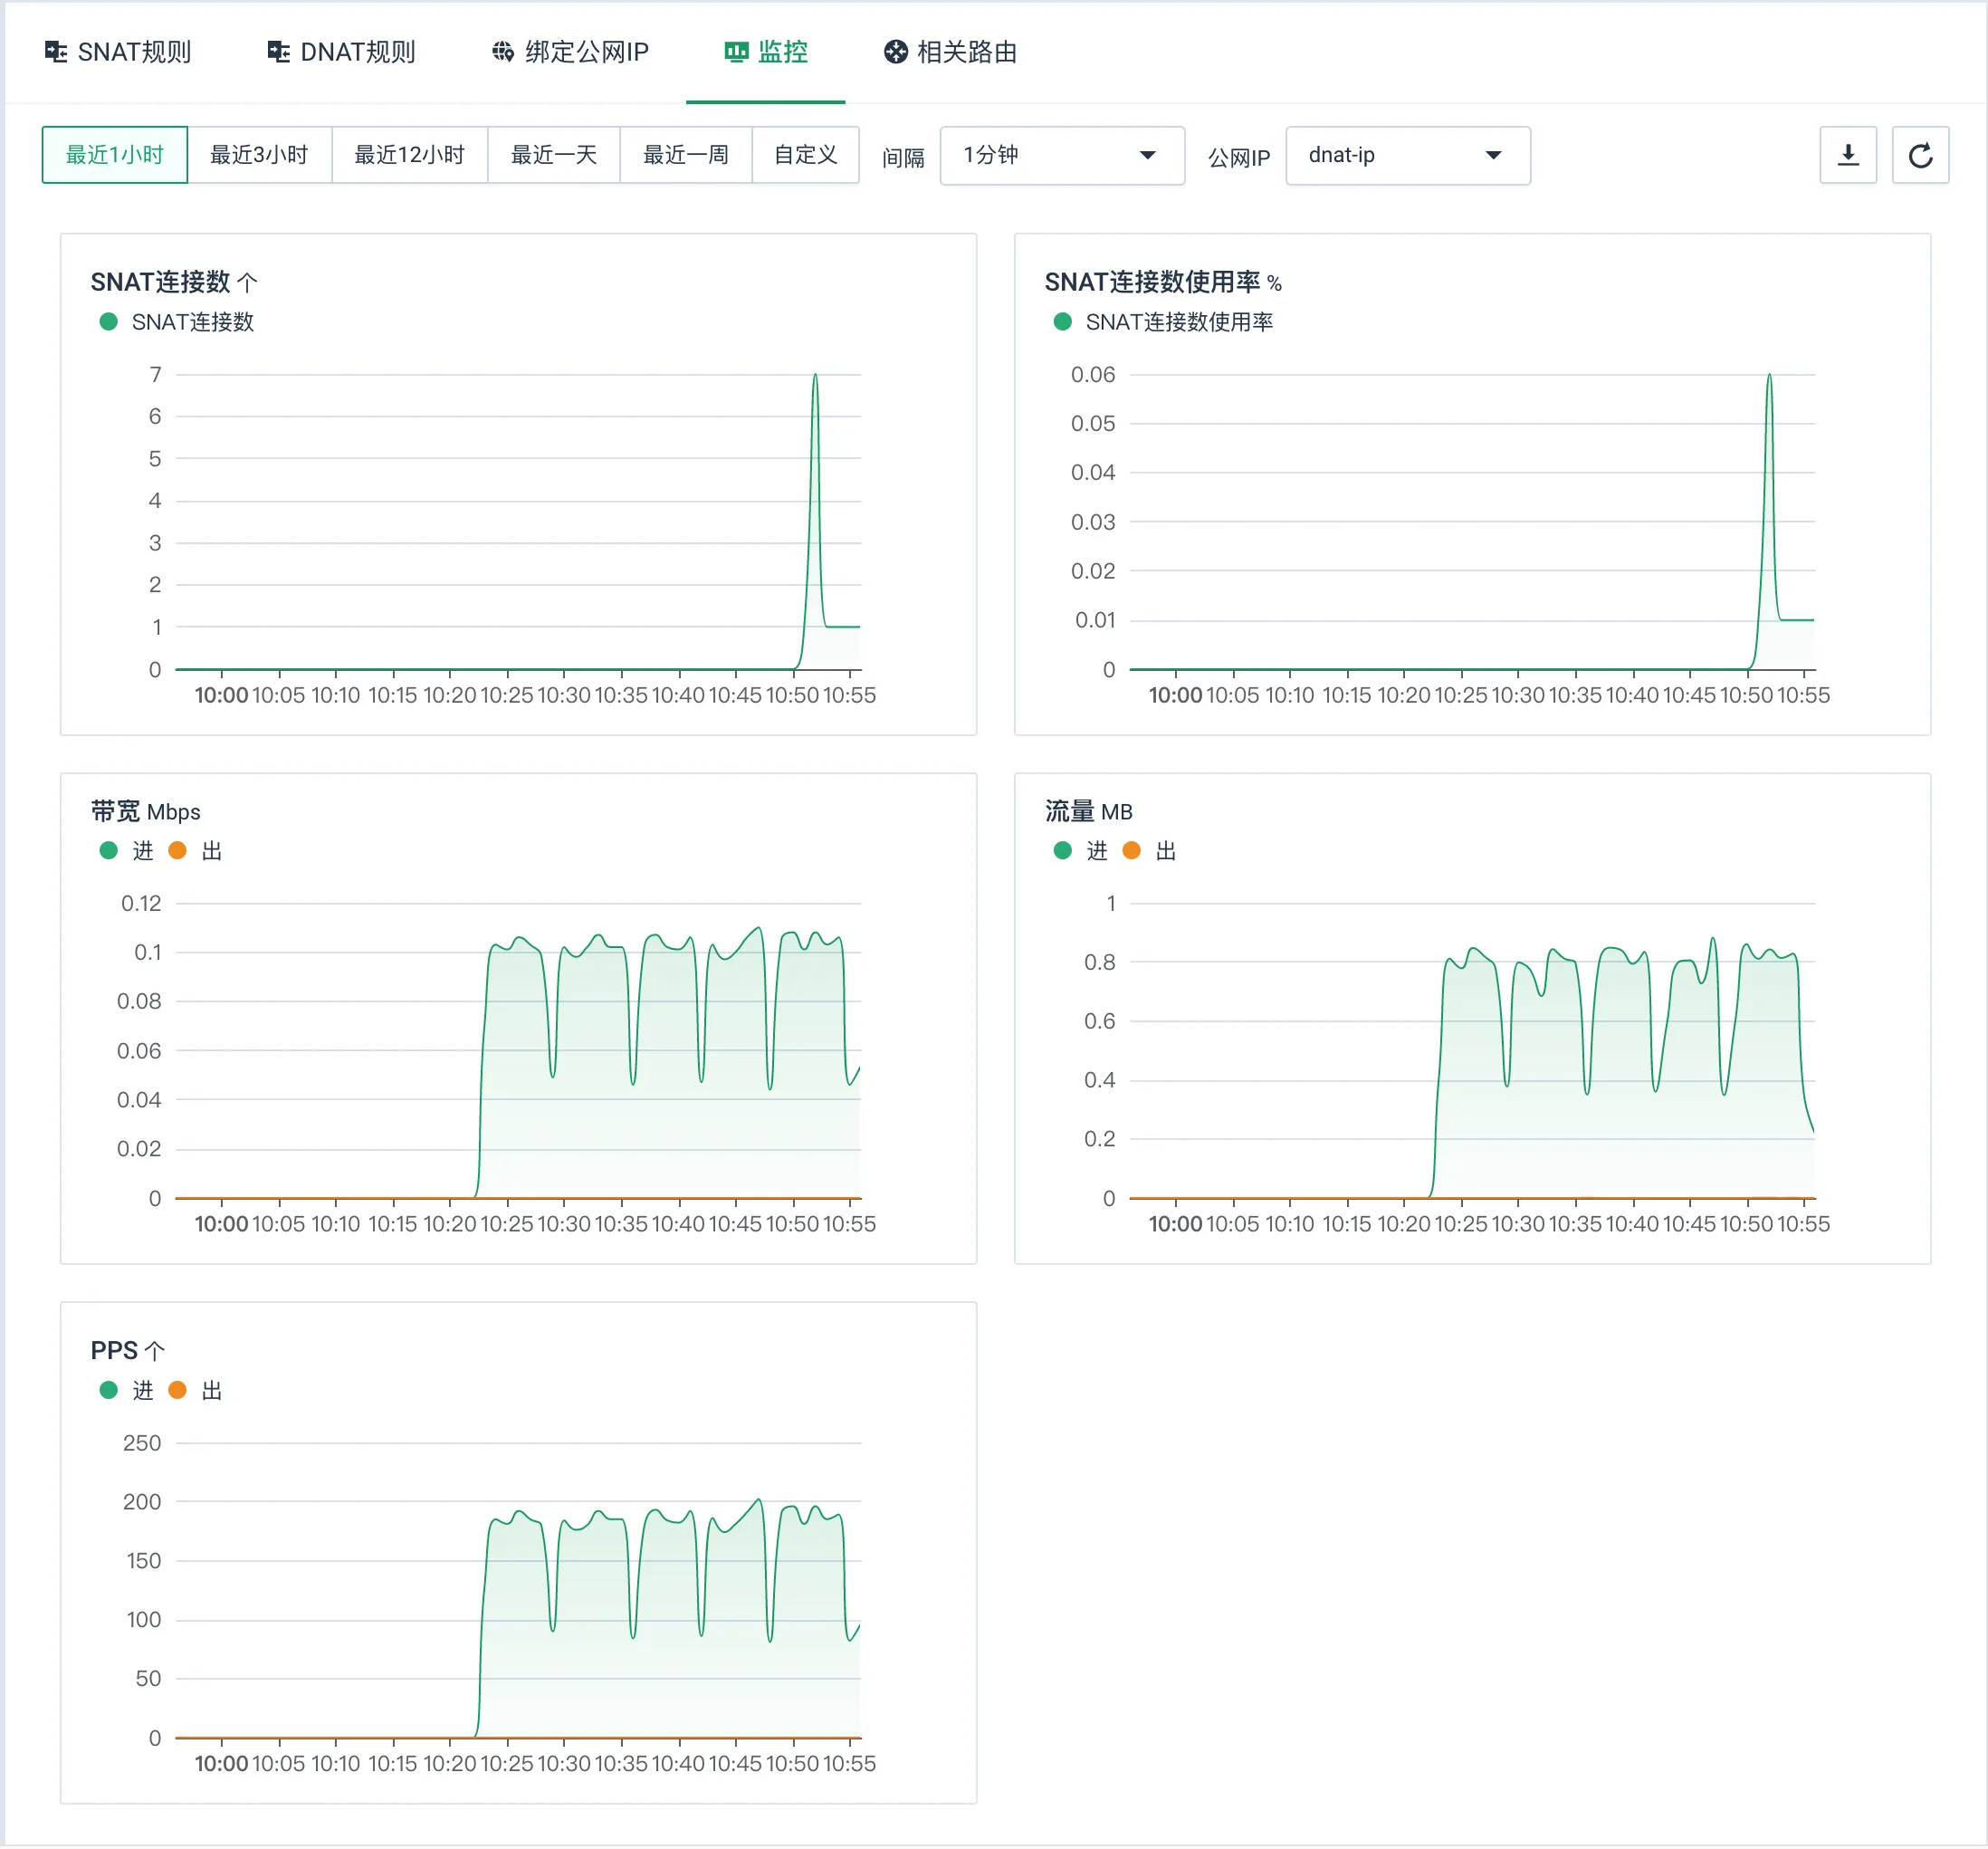Image resolution: width=1988 pixels, height=1849 pixels.
Task: Click the peak on SNAT连接数 chart
Action: pos(815,376)
